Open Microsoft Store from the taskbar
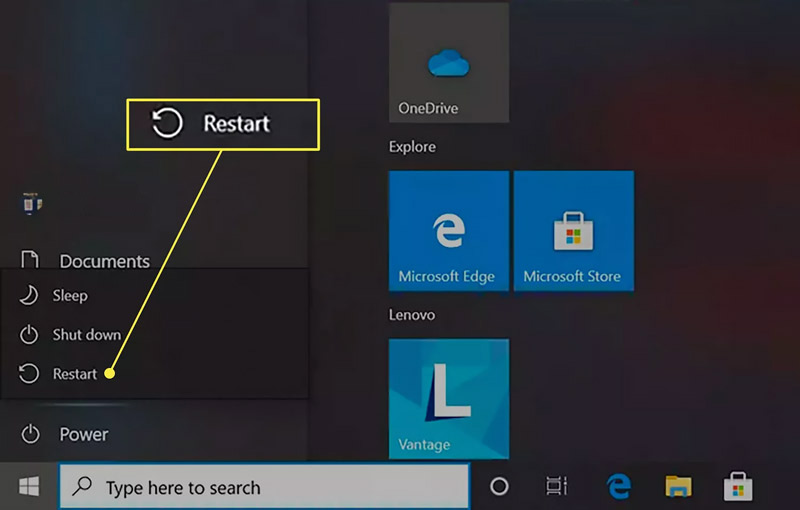Image resolution: width=800 pixels, height=510 pixels. (x=738, y=486)
